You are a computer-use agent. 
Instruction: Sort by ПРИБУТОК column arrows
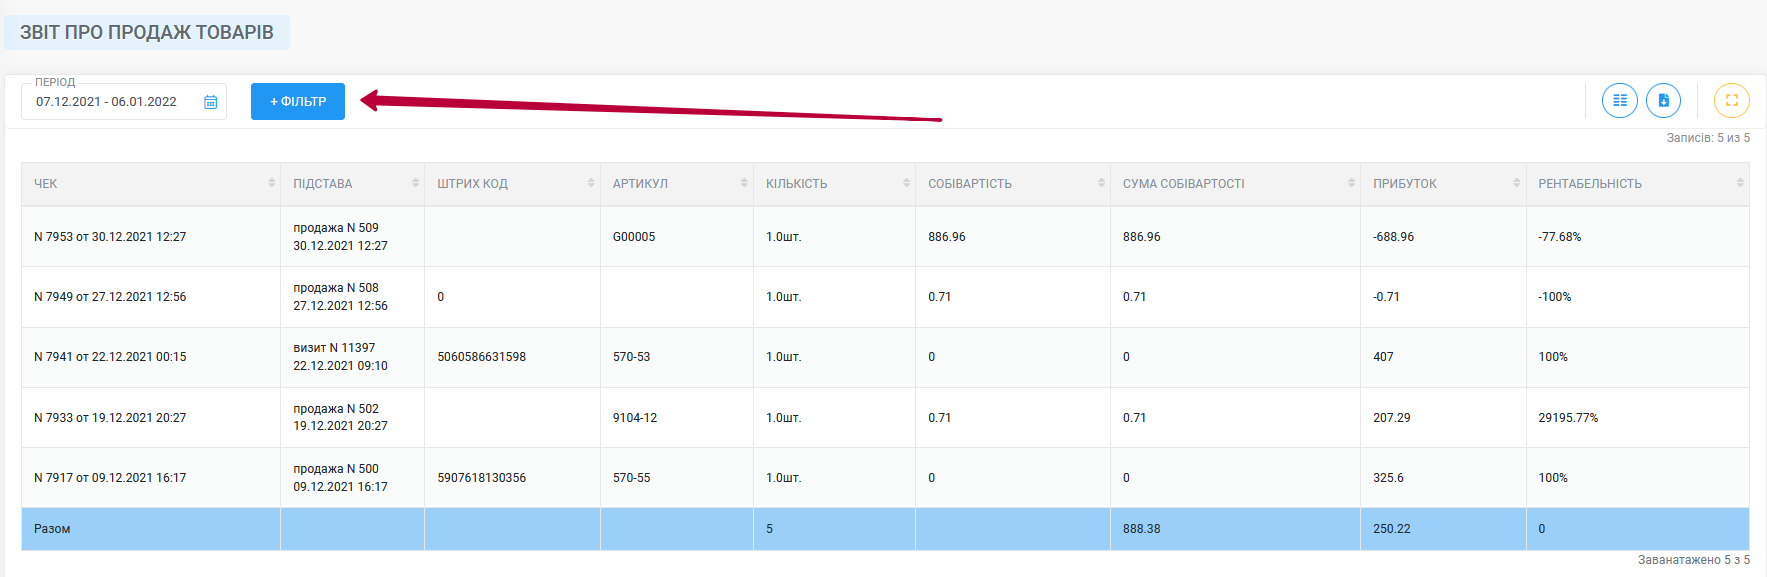point(1517,183)
